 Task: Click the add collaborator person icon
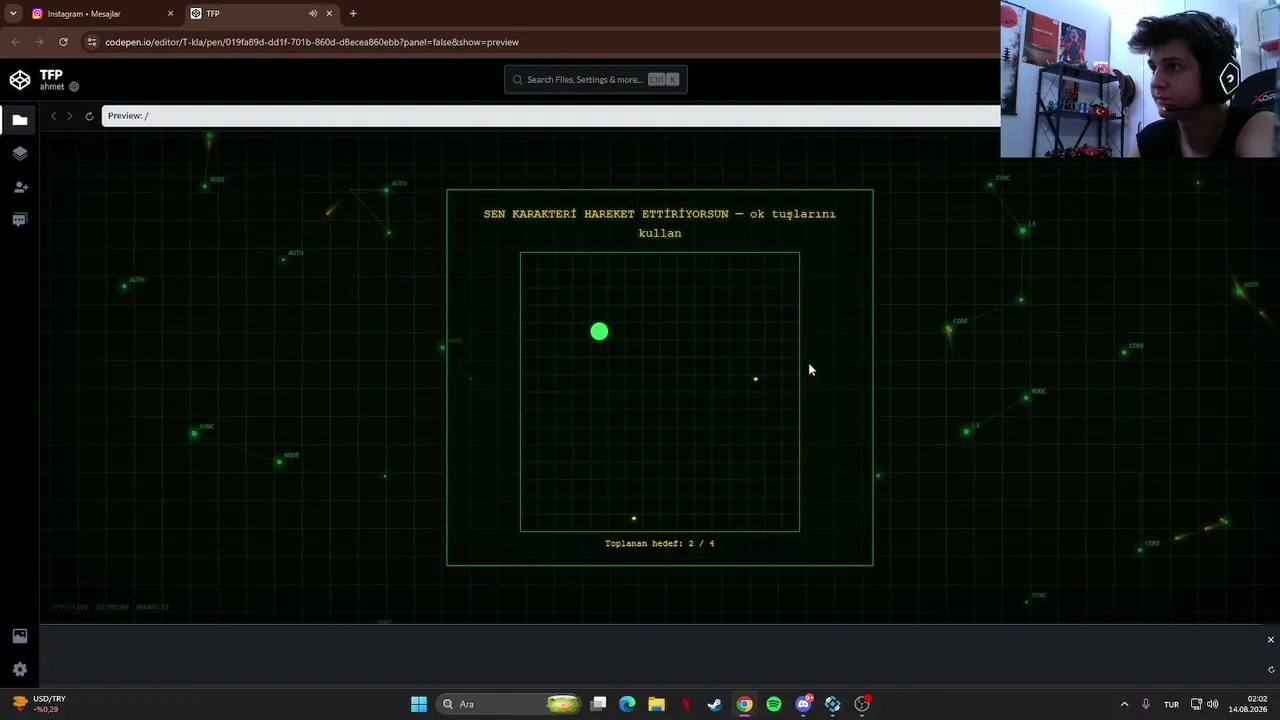(x=20, y=187)
